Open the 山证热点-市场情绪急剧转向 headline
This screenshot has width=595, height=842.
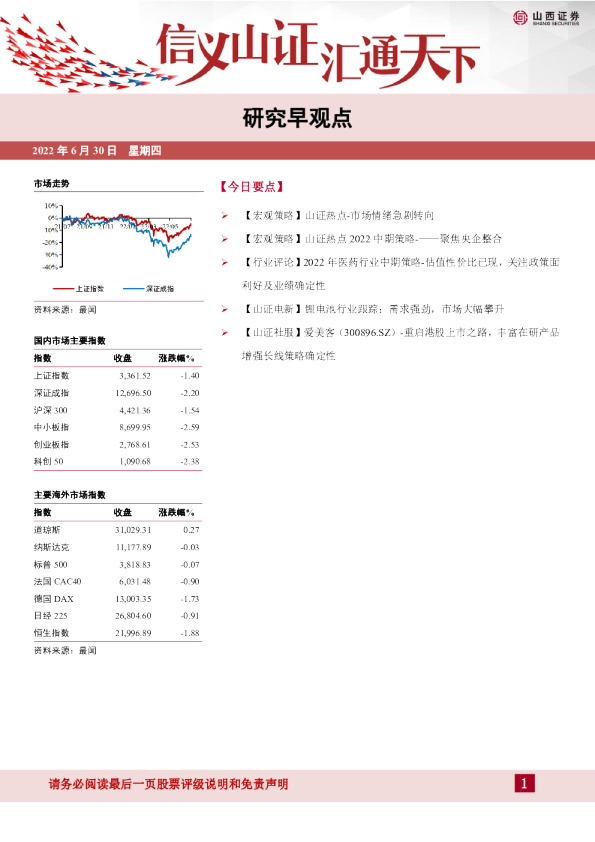coord(338,215)
